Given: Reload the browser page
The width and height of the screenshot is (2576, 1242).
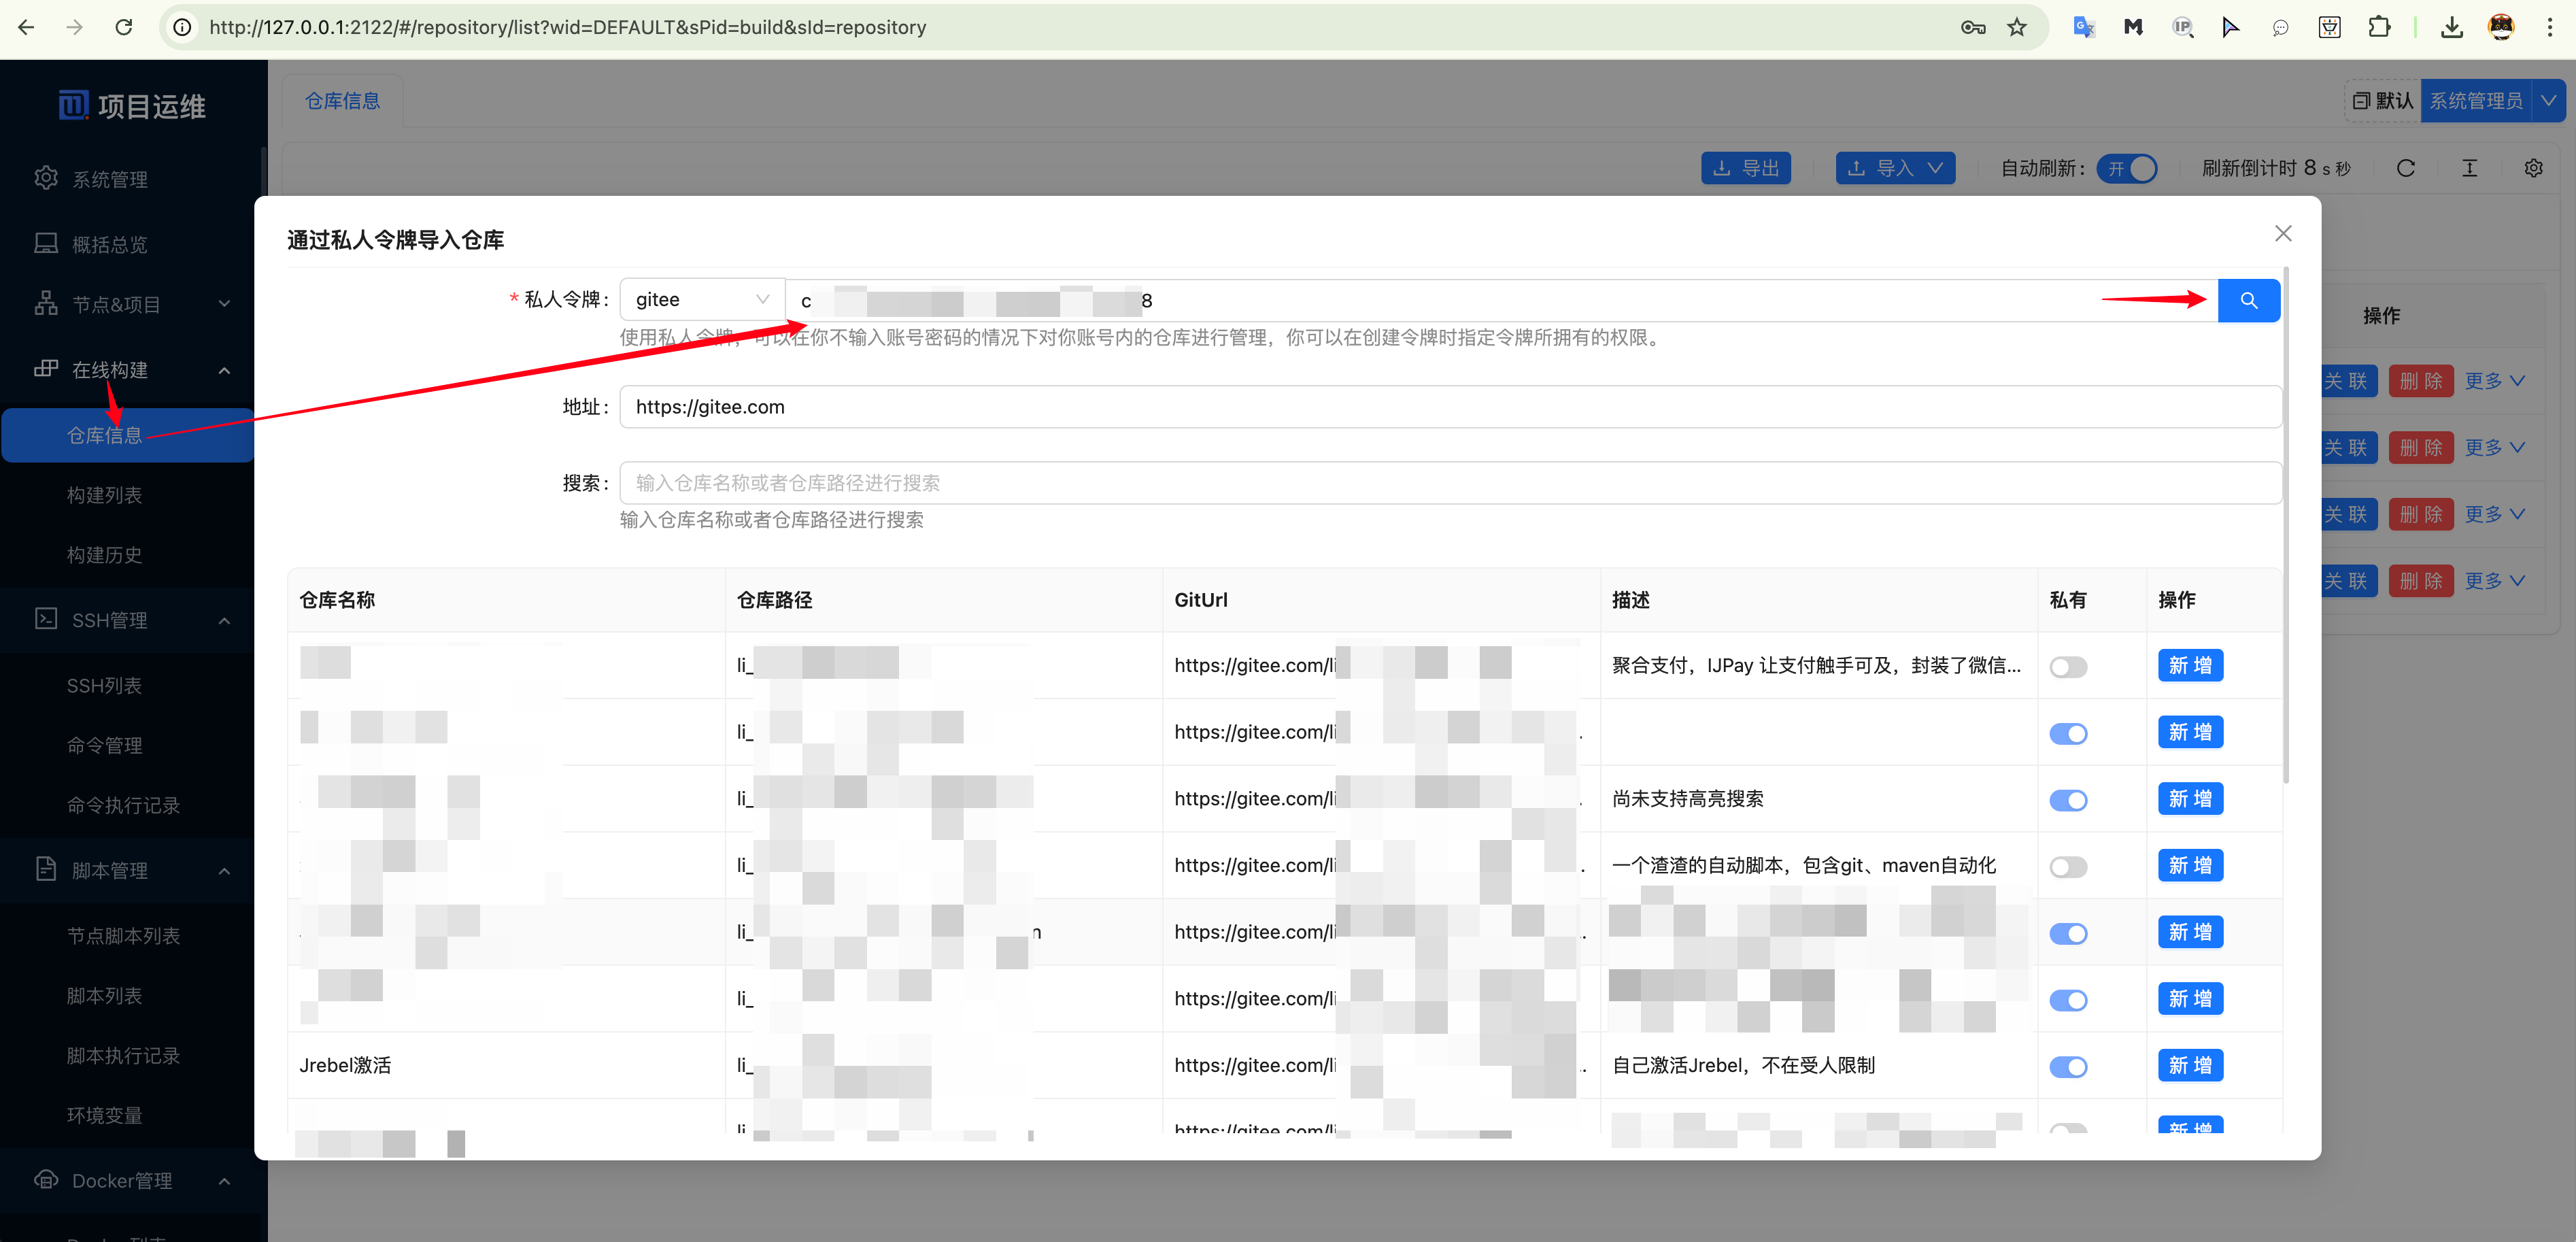Looking at the screenshot, I should tap(123, 27).
